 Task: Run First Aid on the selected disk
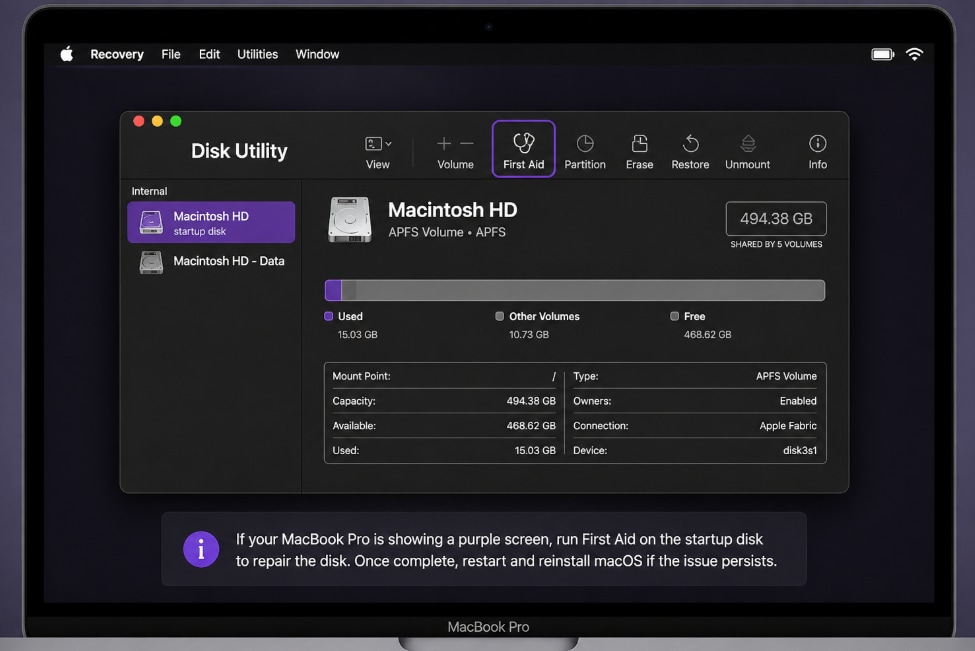pos(523,149)
